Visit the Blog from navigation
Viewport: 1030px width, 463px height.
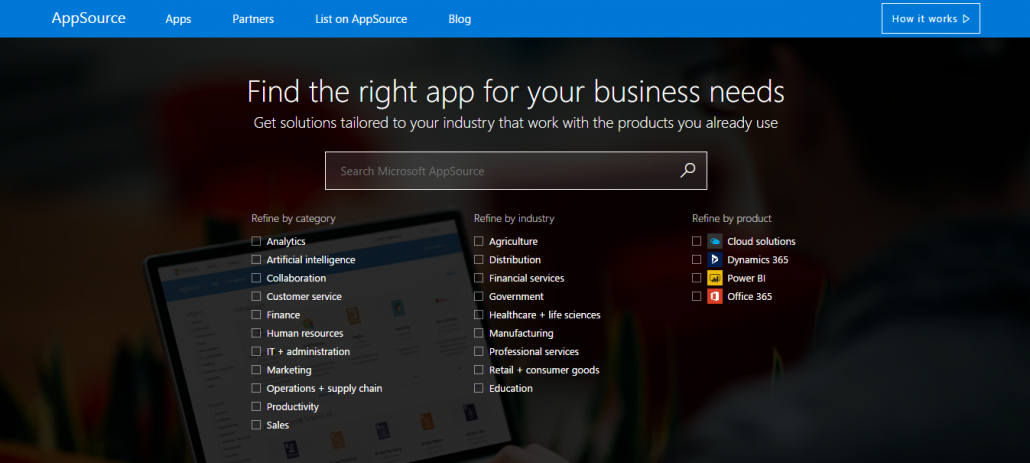(460, 19)
